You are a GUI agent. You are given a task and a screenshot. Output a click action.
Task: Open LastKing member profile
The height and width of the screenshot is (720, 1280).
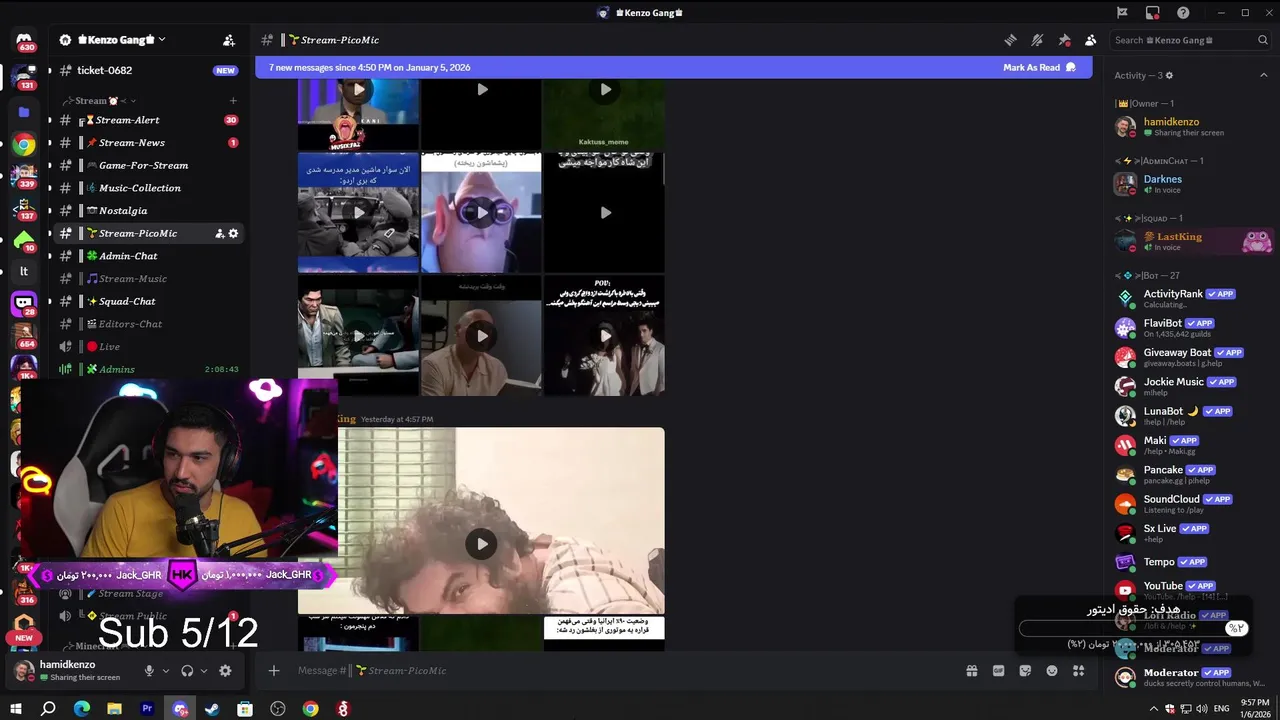tap(1191, 241)
